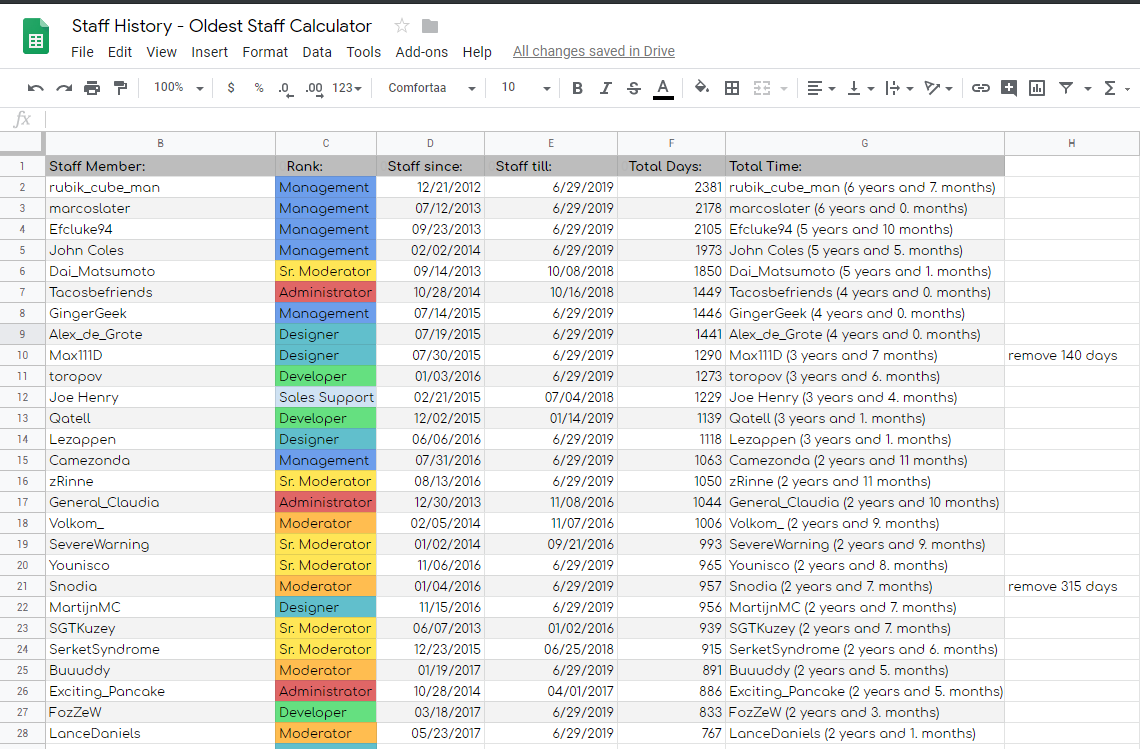Star this spreadsheet document
The width and height of the screenshot is (1140, 749).
point(401,26)
